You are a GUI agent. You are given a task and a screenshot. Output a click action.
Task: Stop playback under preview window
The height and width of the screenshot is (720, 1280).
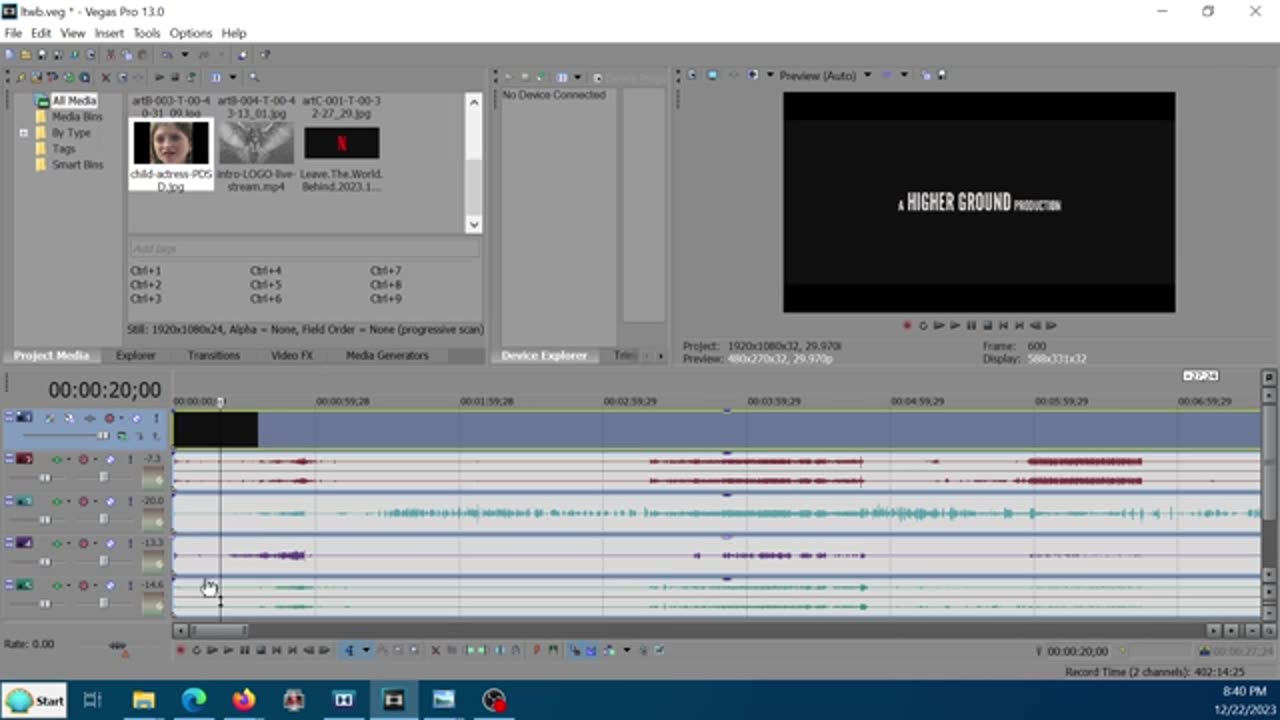(987, 325)
